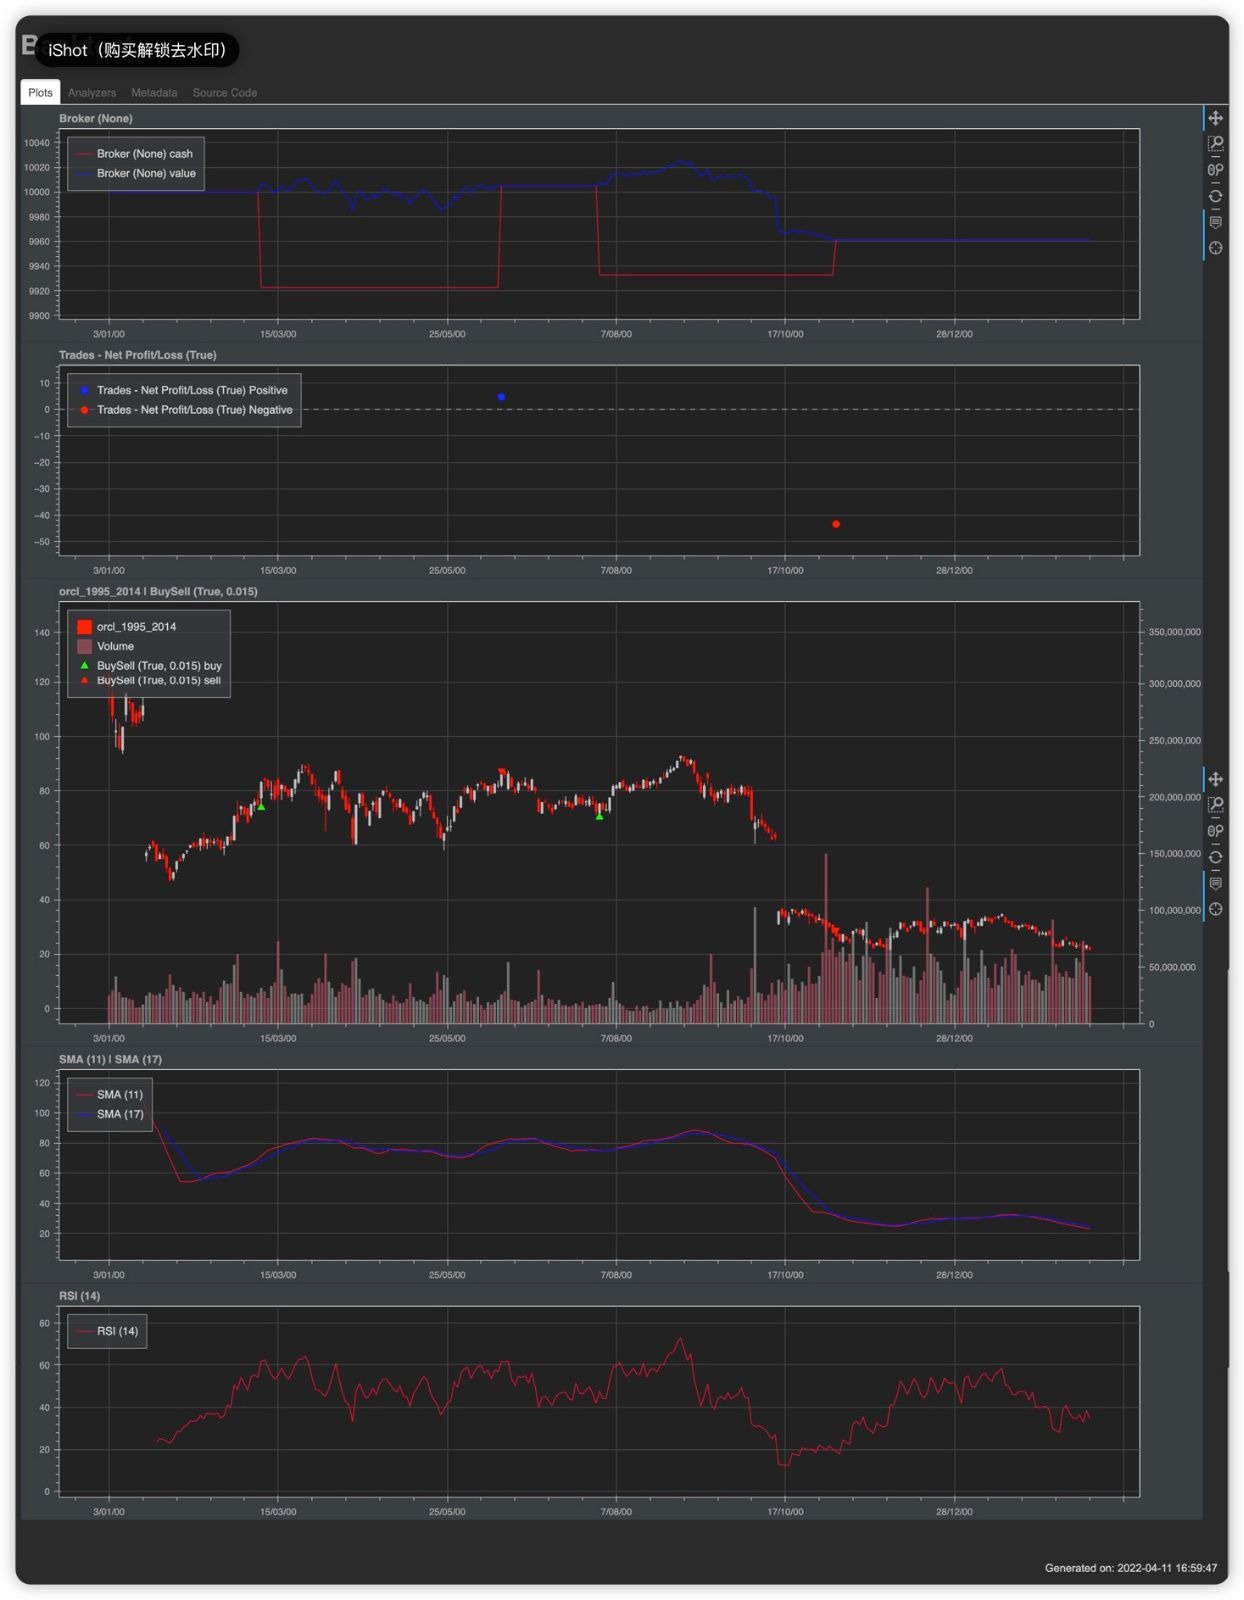Select the Pan tool in the Broker chart toolbar
1244x1600 pixels.
(1215, 118)
